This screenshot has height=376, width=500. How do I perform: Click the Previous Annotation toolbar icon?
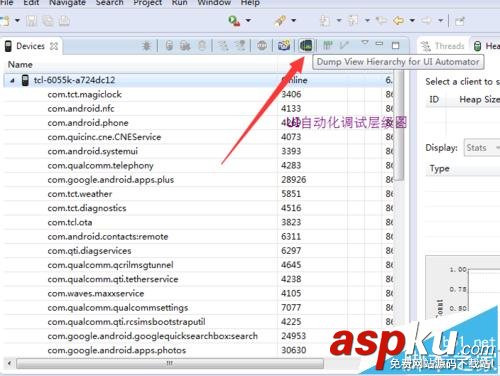click(x=353, y=21)
